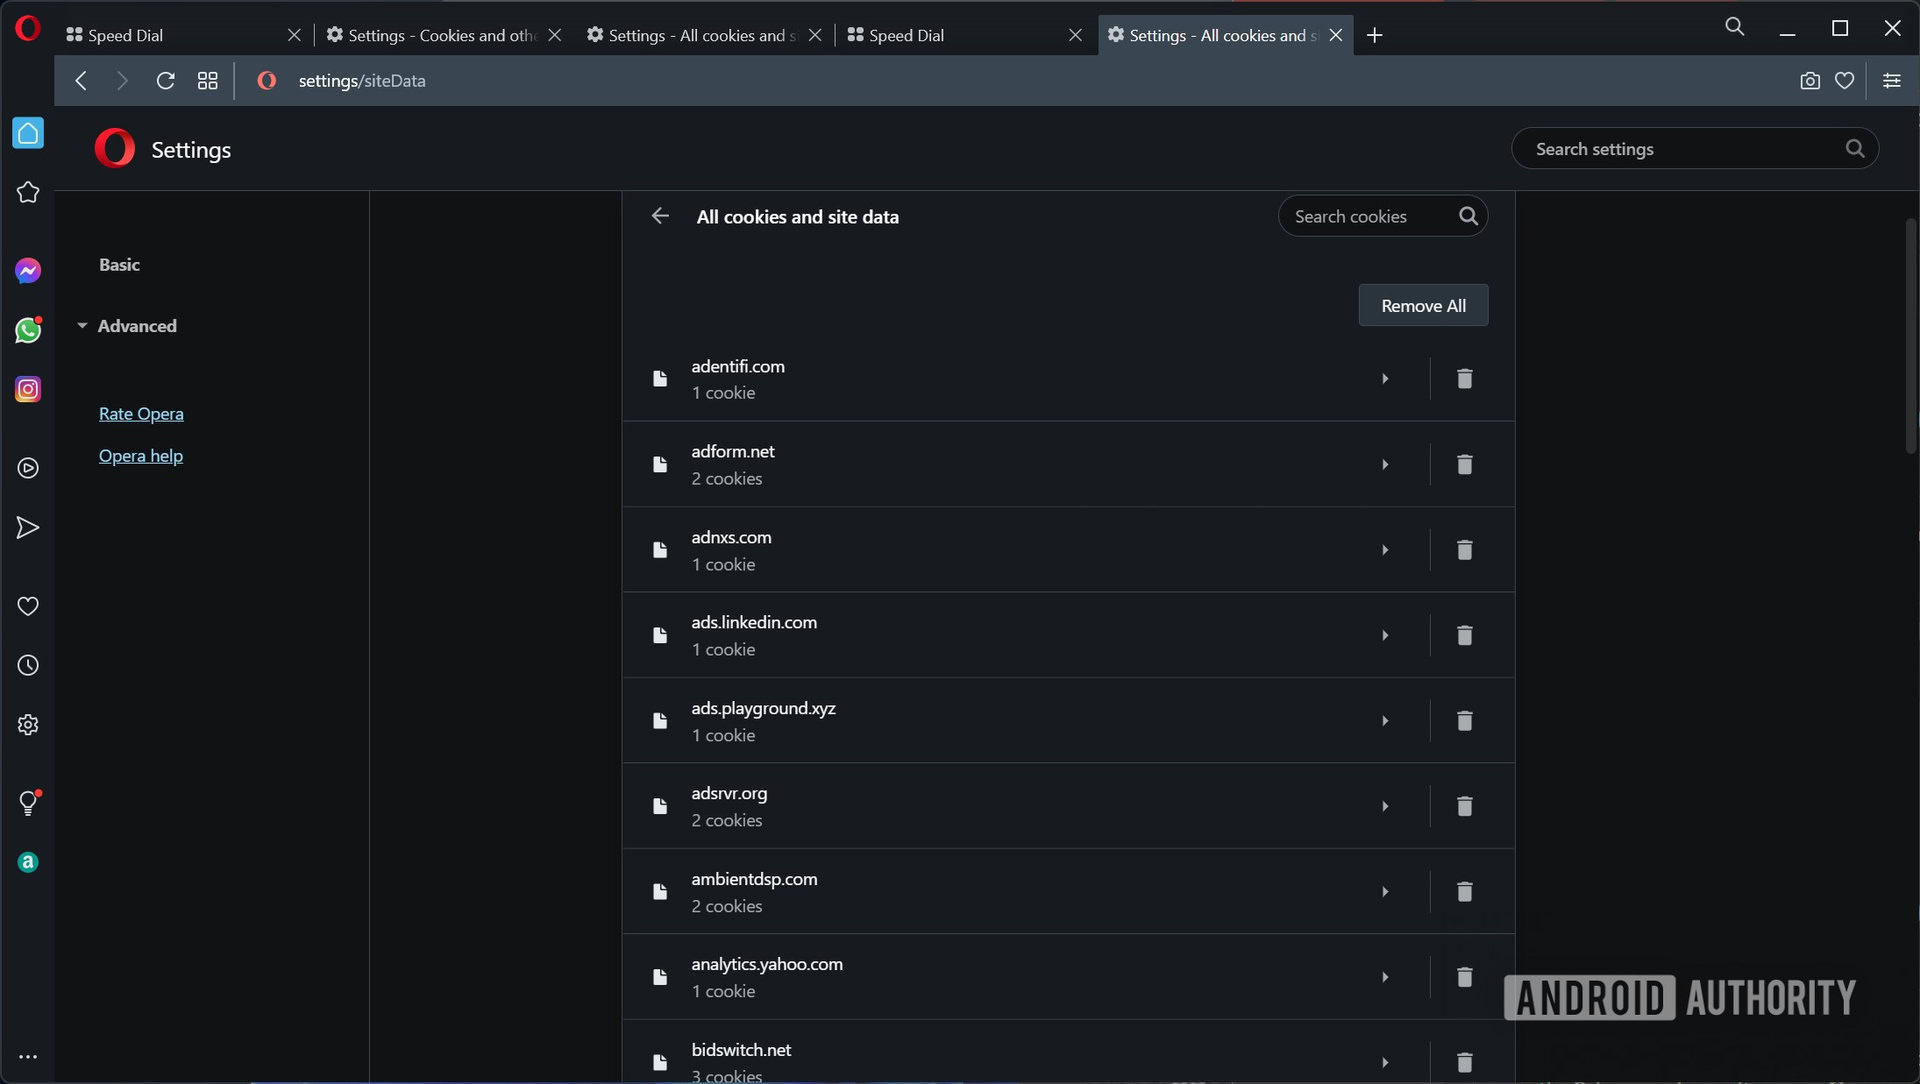1920x1084 pixels.
Task: Open sidebar bookmarks star icon
Action: 28,192
